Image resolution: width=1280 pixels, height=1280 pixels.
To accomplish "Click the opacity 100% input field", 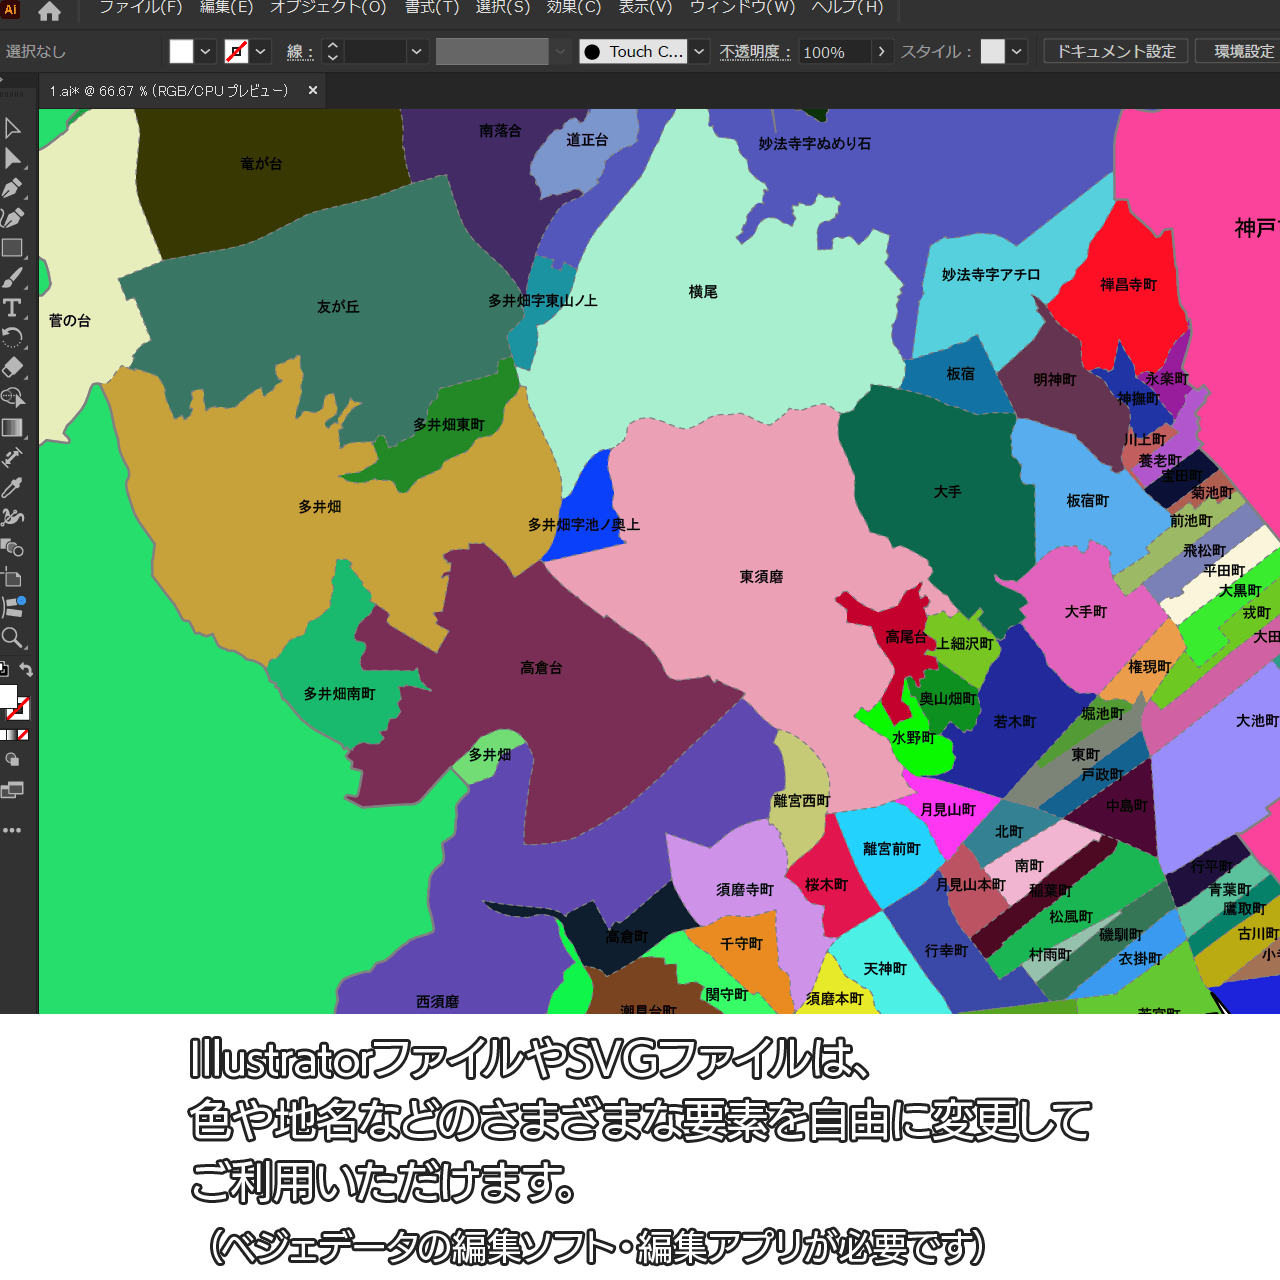I will click(834, 52).
